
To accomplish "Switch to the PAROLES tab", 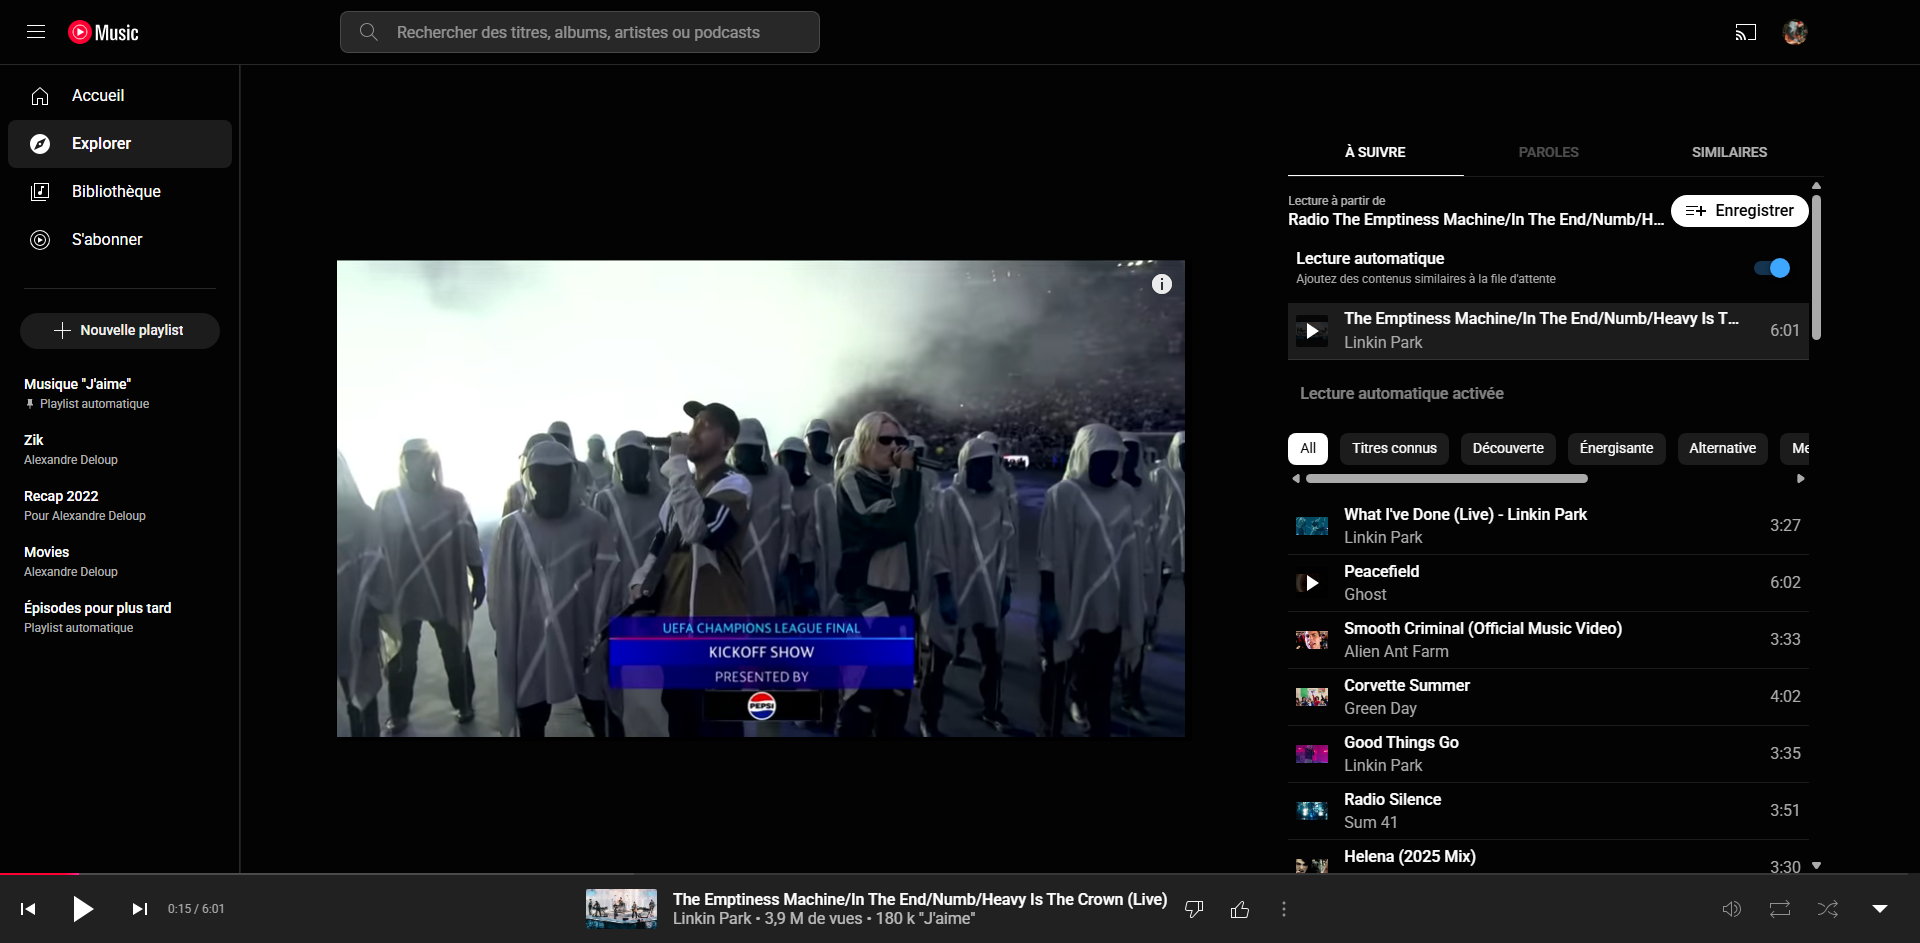I will click(1548, 152).
